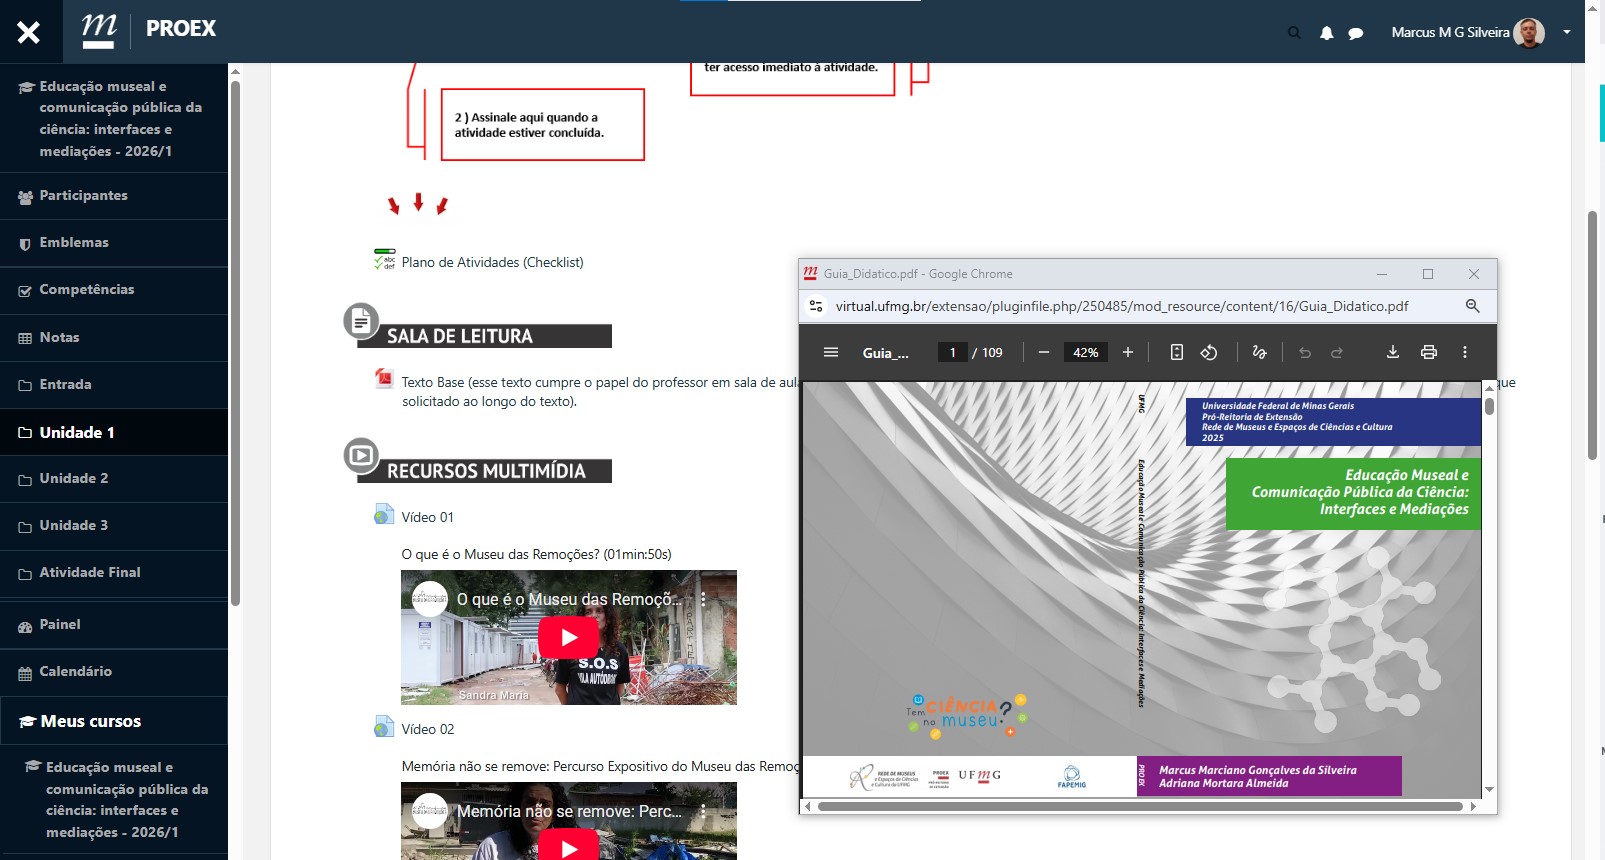This screenshot has width=1605, height=860.
Task: Open the messages chat icon
Action: click(1356, 33)
